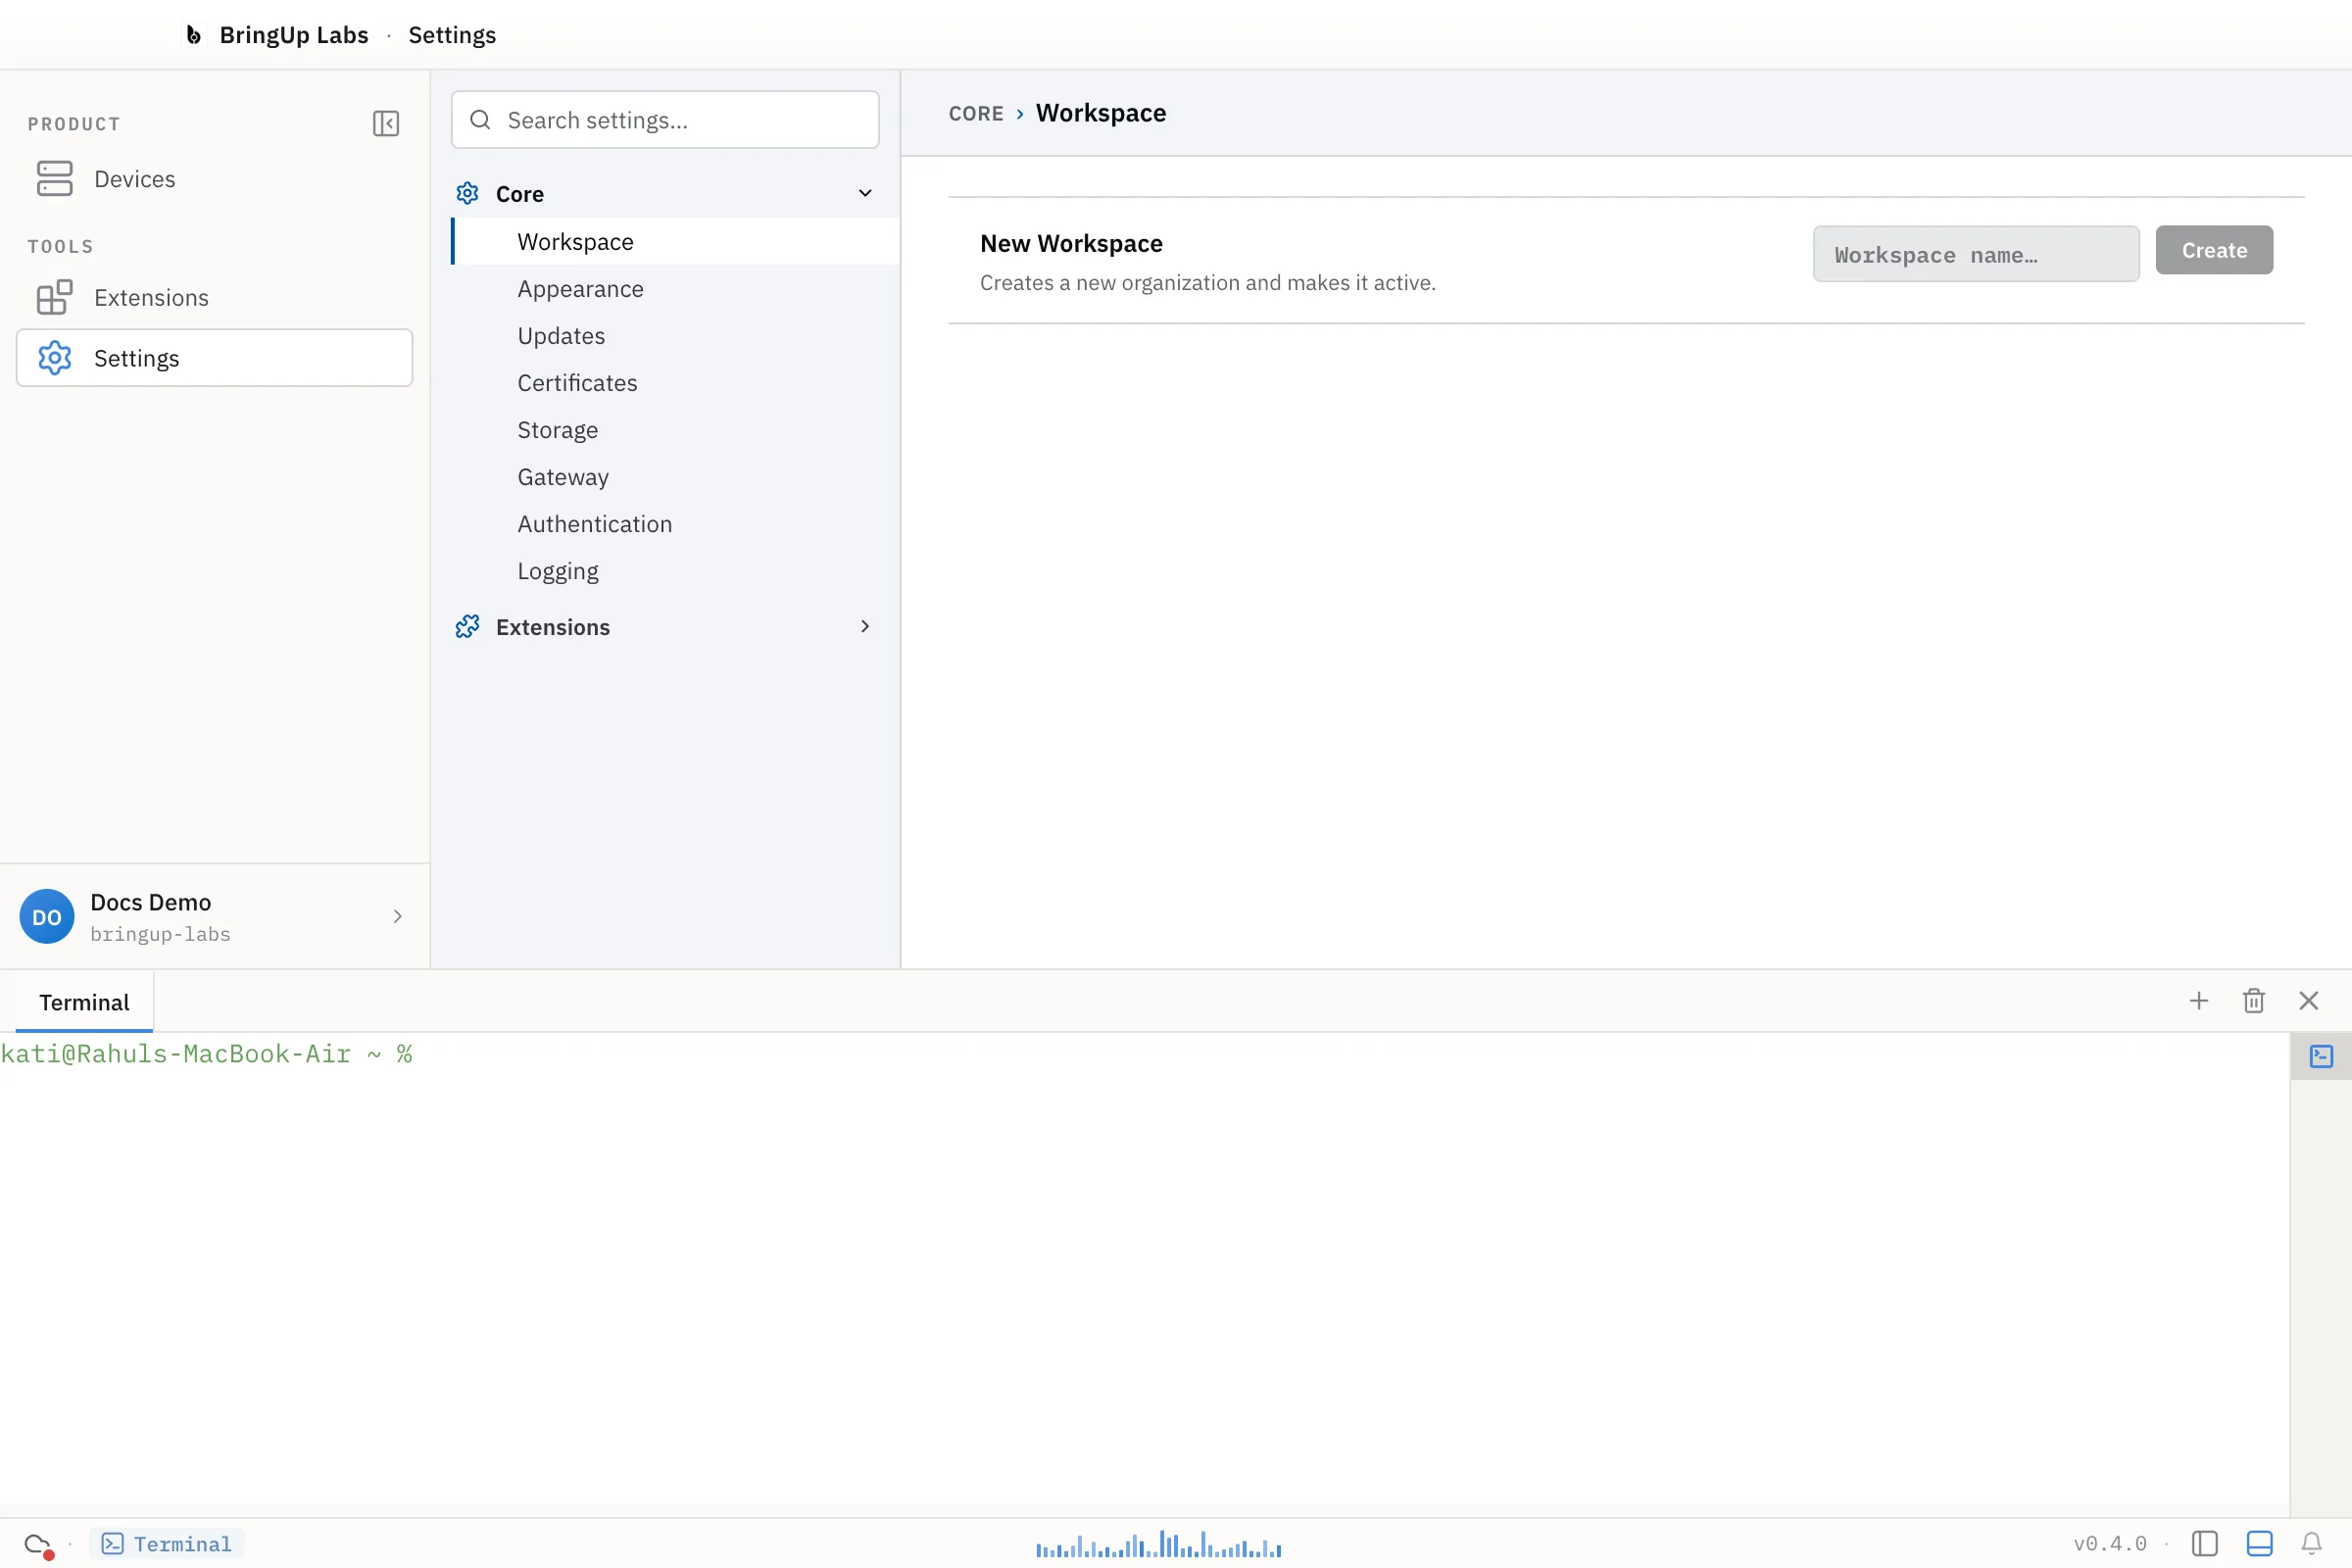Open the Docs Demo workspace switcher
This screenshot has width=2352, height=1568.
pyautogui.click(x=214, y=916)
